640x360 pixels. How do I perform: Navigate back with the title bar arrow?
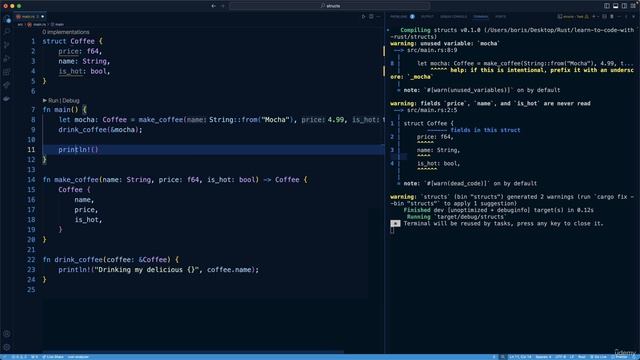coord(213,6)
